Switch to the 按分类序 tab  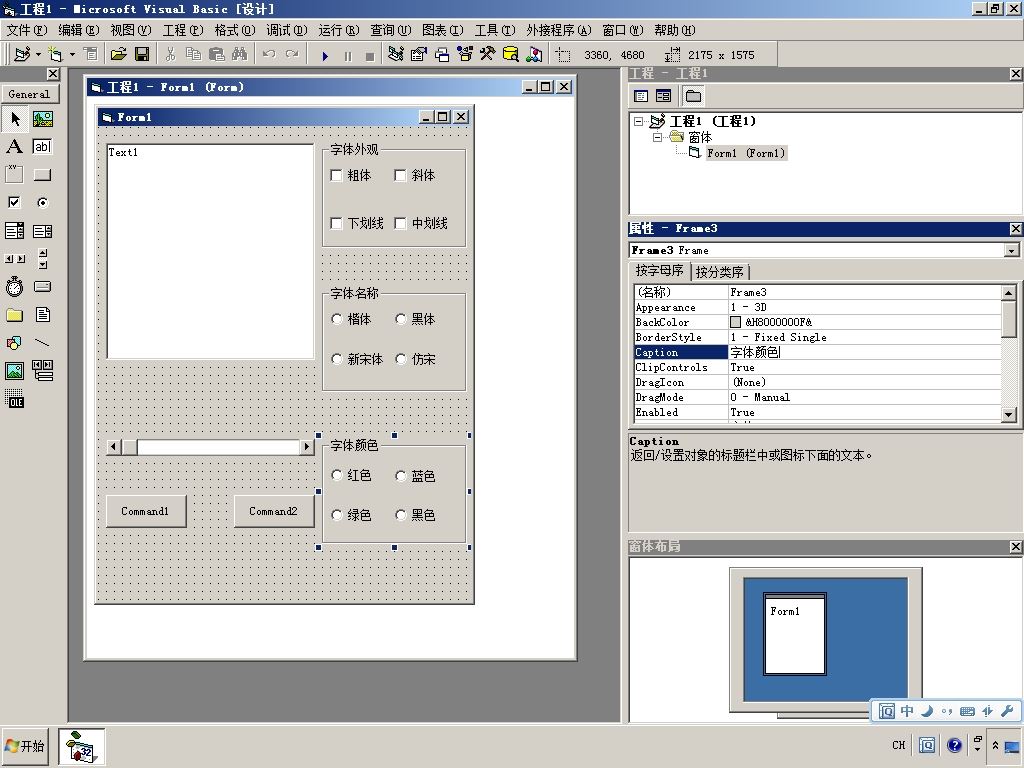[720, 272]
